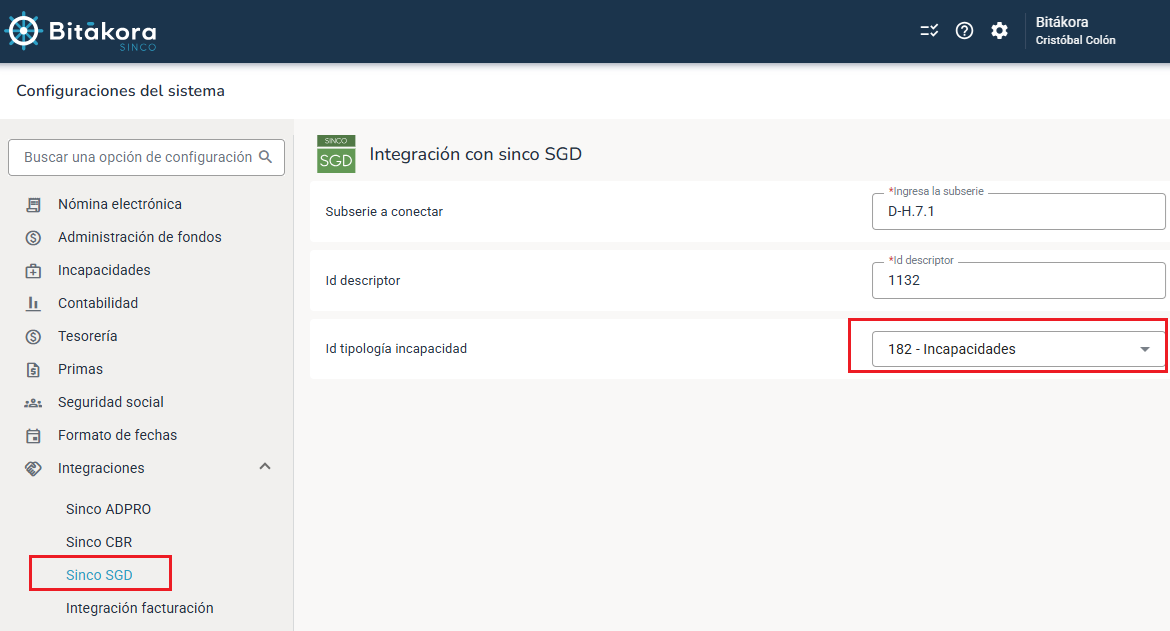Open the help question mark icon
The width and height of the screenshot is (1170, 631).
[964, 31]
